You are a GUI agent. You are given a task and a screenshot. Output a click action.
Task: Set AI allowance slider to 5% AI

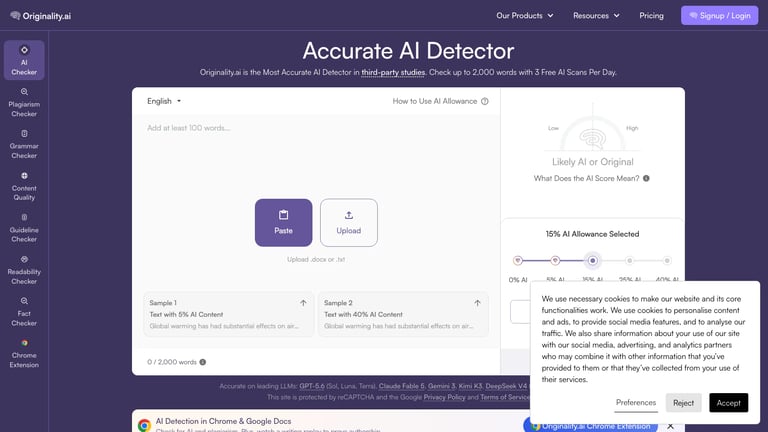pyautogui.click(x=555, y=261)
